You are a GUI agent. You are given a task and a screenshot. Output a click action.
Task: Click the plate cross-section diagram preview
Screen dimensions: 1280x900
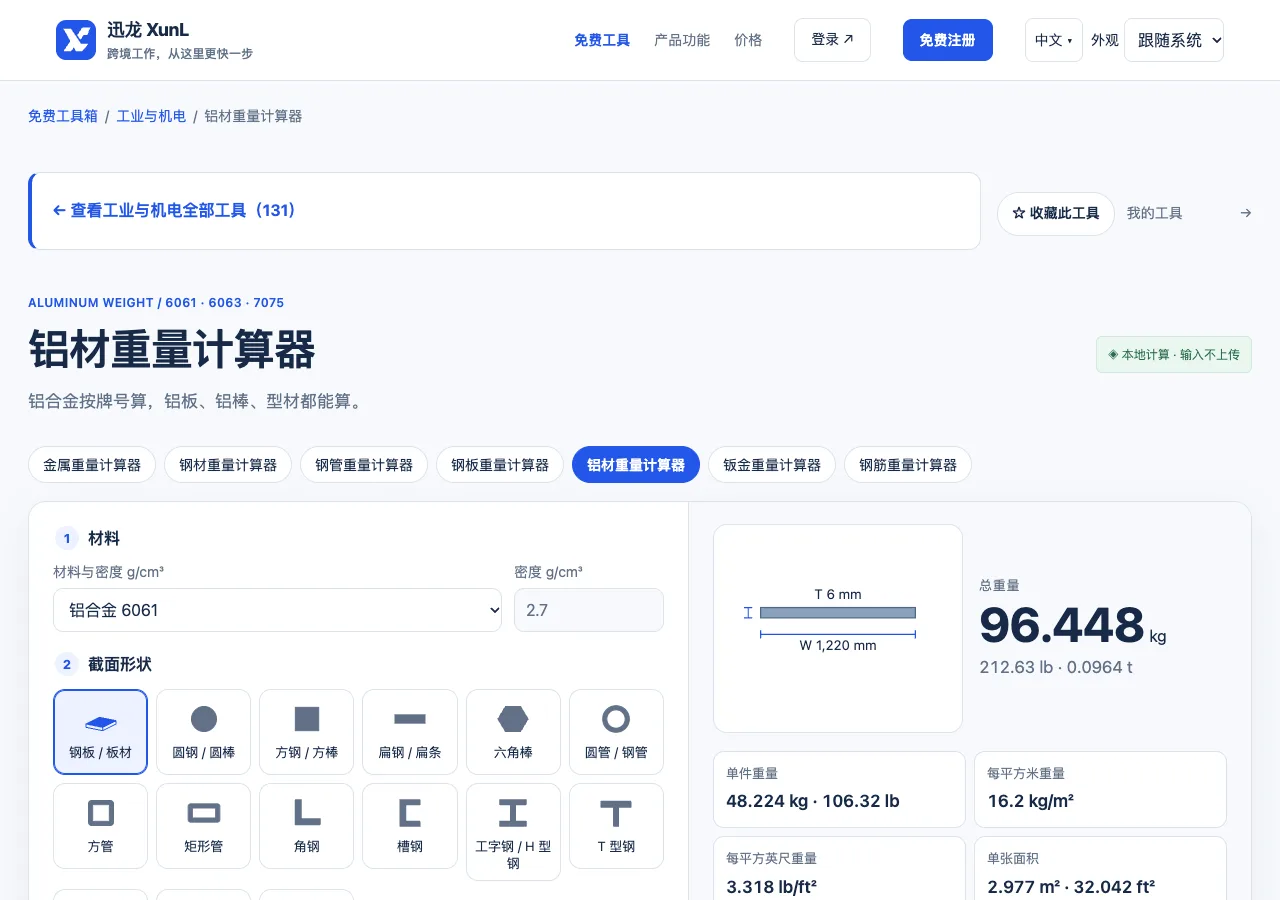(x=838, y=628)
